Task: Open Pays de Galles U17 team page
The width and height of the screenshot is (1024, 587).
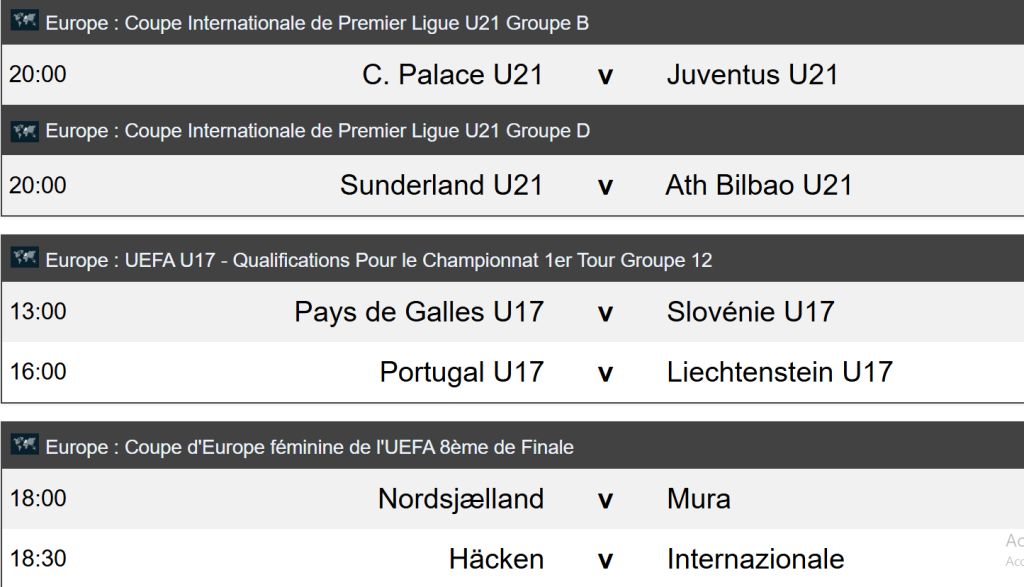Action: (419, 312)
